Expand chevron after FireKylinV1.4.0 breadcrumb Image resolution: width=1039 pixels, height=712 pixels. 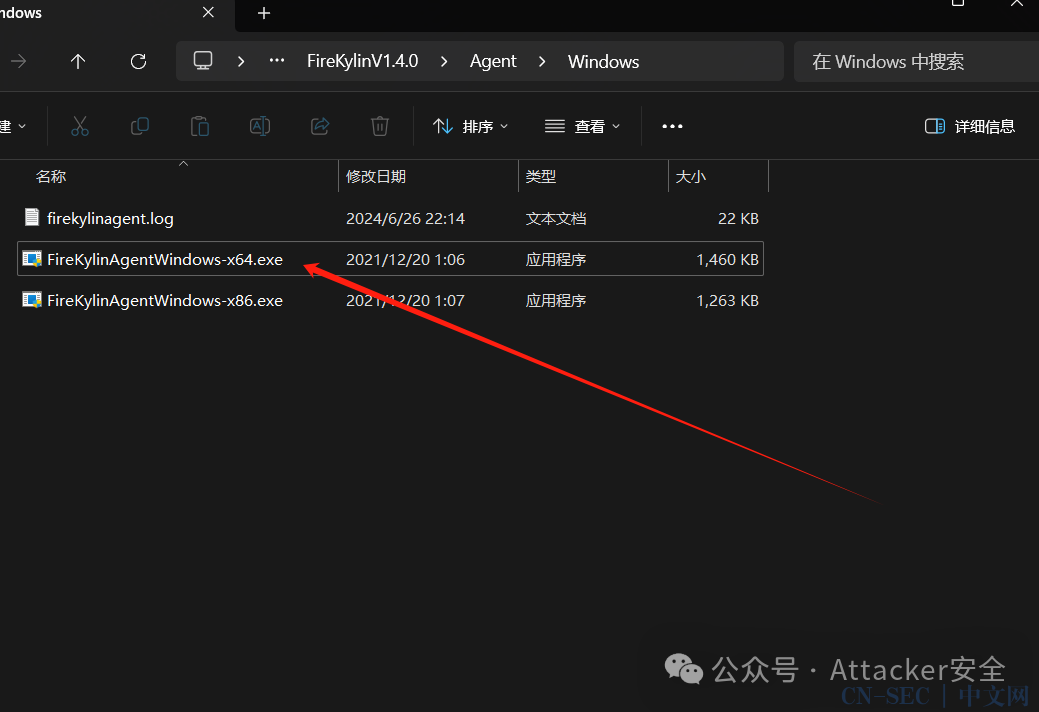(444, 62)
